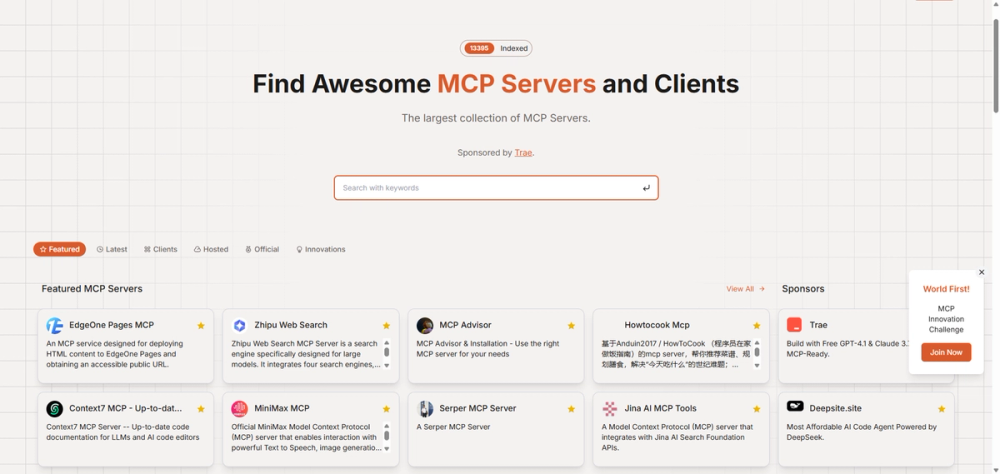Image resolution: width=1000 pixels, height=474 pixels.
Task: Click the star on Howtocook Mcp card
Action: click(756, 325)
